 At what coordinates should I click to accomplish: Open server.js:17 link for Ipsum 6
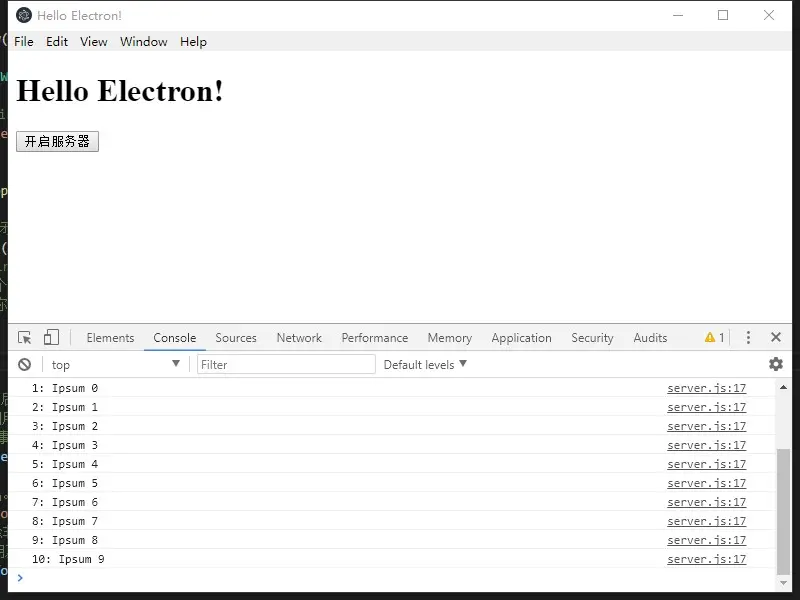click(x=706, y=502)
